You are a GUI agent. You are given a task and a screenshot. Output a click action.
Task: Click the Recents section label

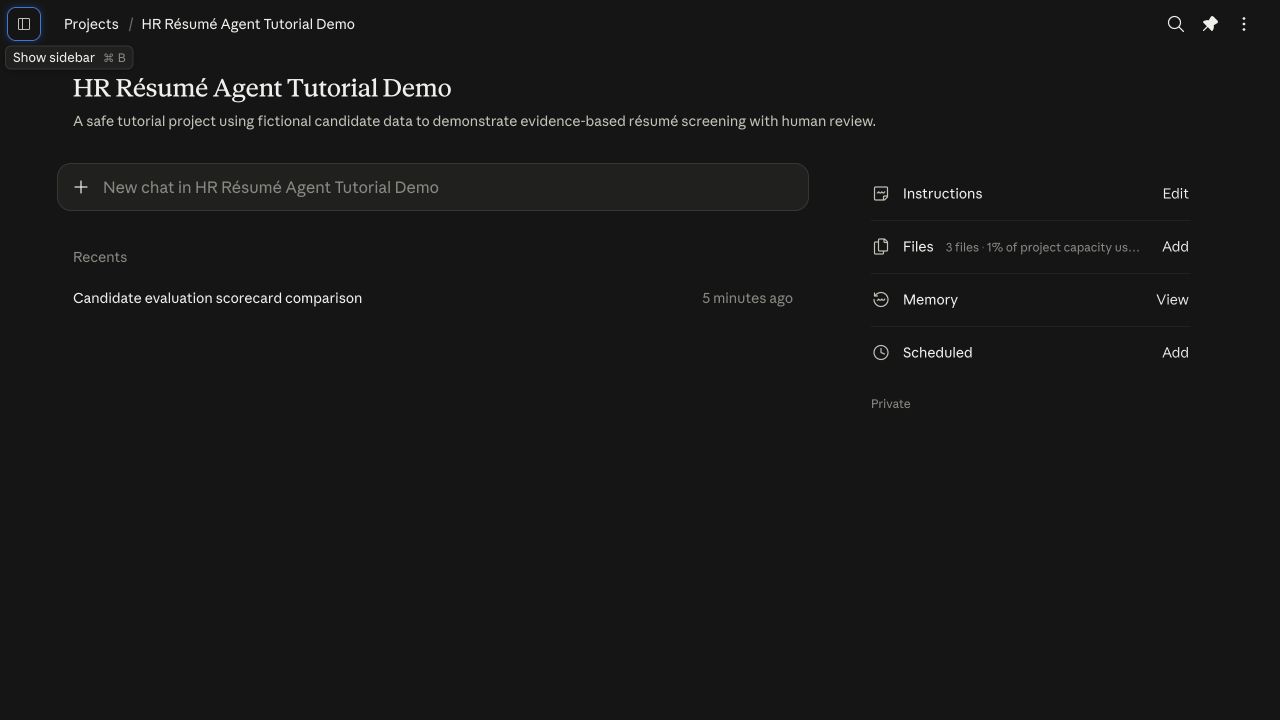(x=100, y=257)
